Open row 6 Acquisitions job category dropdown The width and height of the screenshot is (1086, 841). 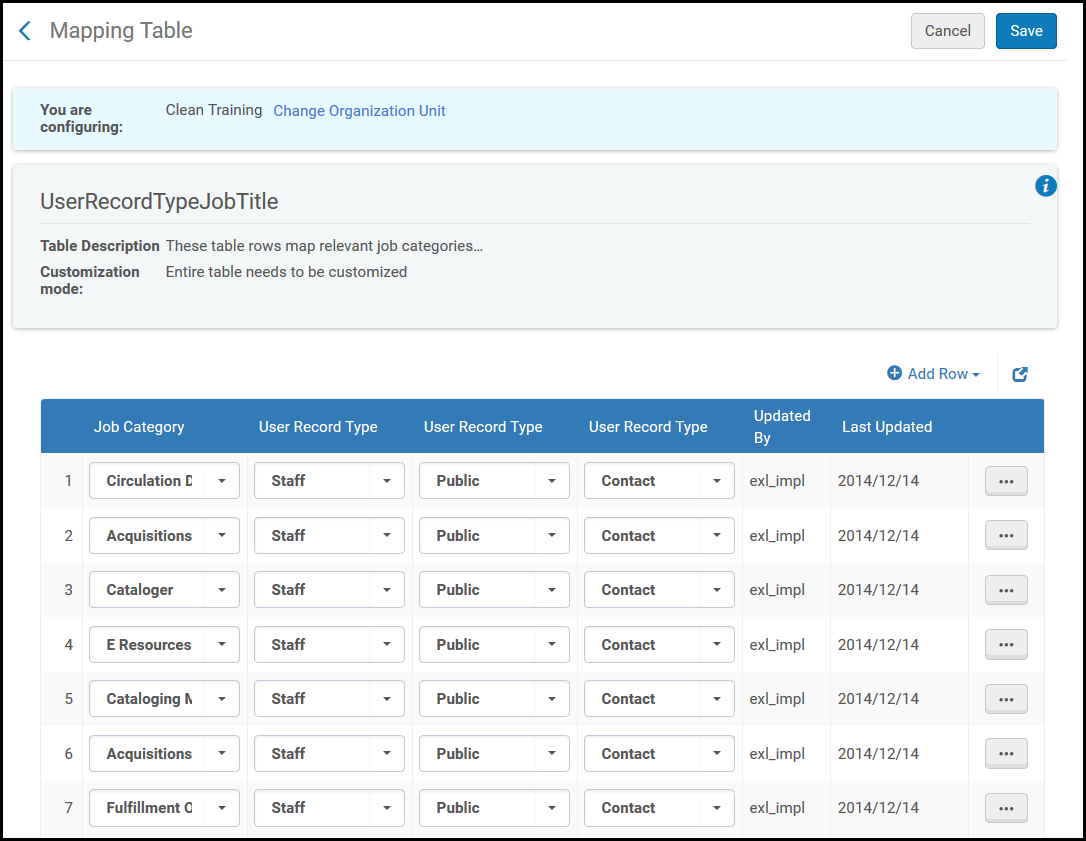[x=164, y=753]
